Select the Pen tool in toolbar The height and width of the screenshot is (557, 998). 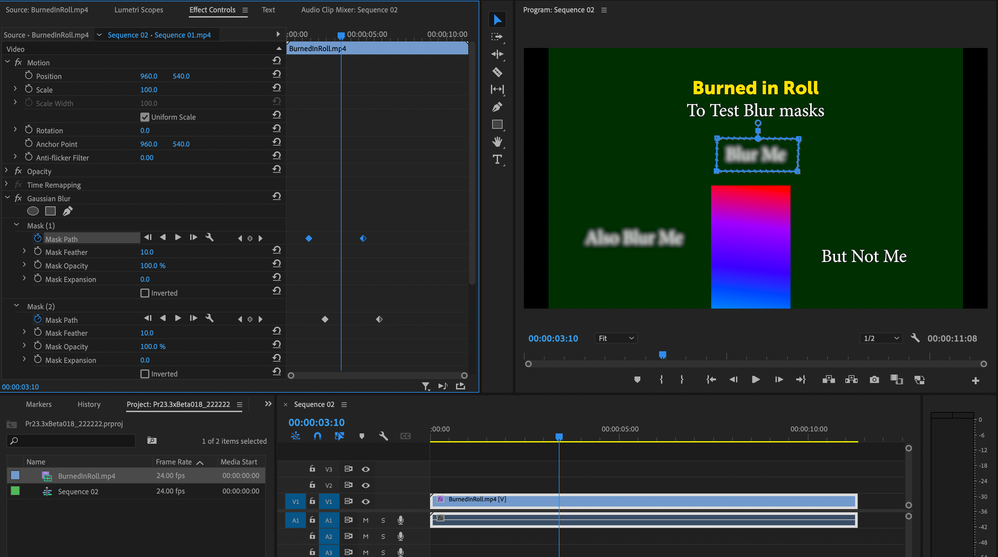tap(497, 107)
